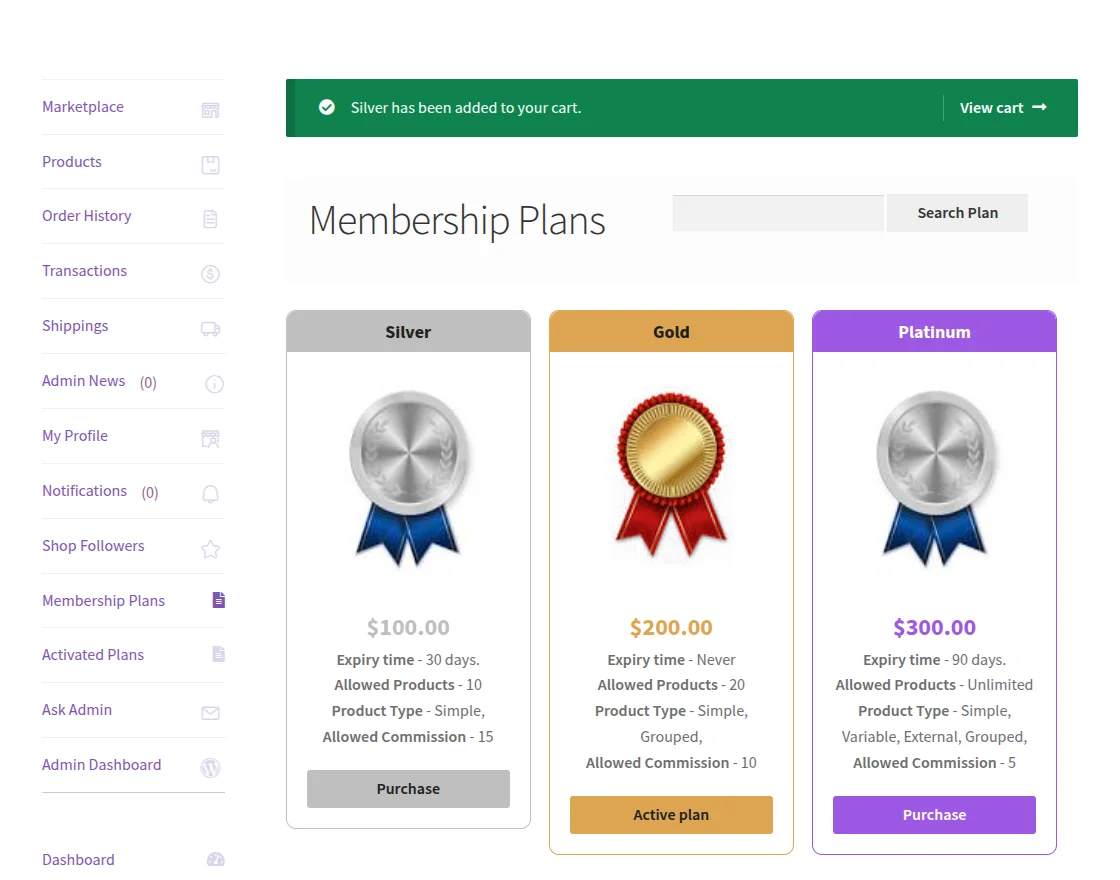This screenshot has height=880, width=1120.
Task: Click the My Profile badge icon
Action: click(210, 437)
